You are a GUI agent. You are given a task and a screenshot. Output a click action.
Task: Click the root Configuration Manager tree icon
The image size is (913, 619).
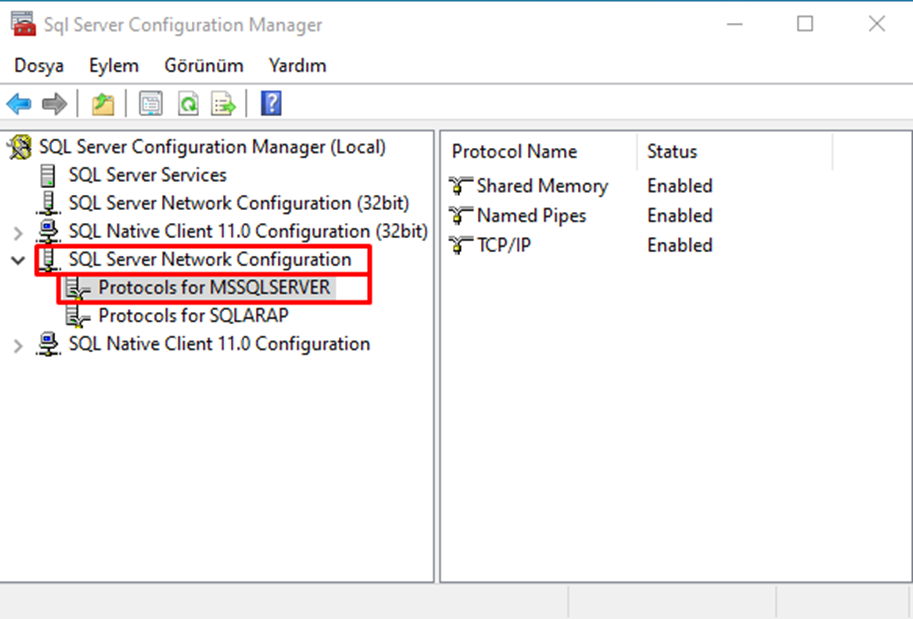pos(19,147)
